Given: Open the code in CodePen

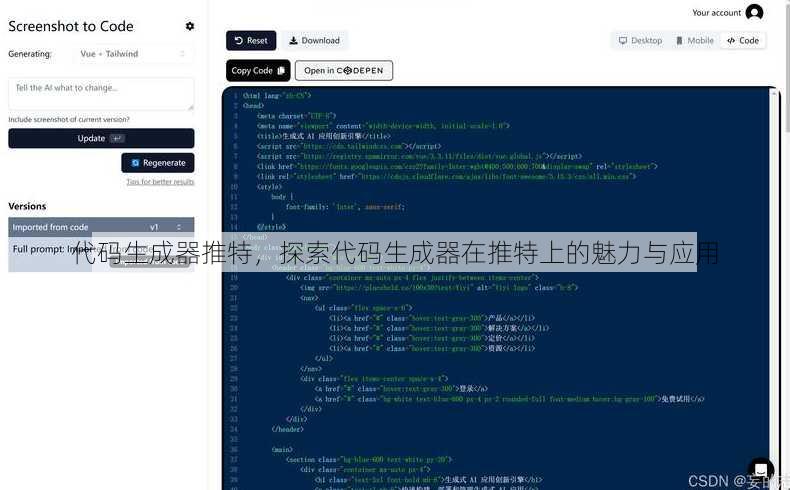Looking at the screenshot, I should [344, 71].
